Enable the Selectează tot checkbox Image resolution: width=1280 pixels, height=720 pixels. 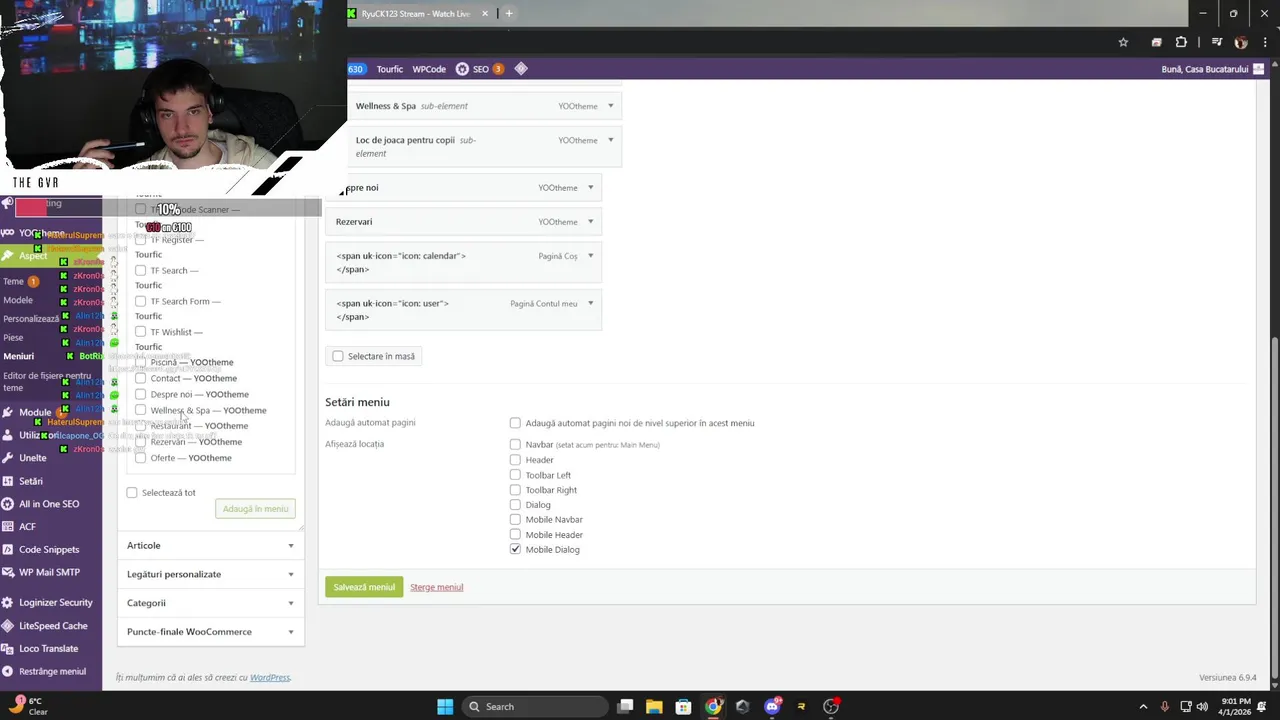[132, 493]
